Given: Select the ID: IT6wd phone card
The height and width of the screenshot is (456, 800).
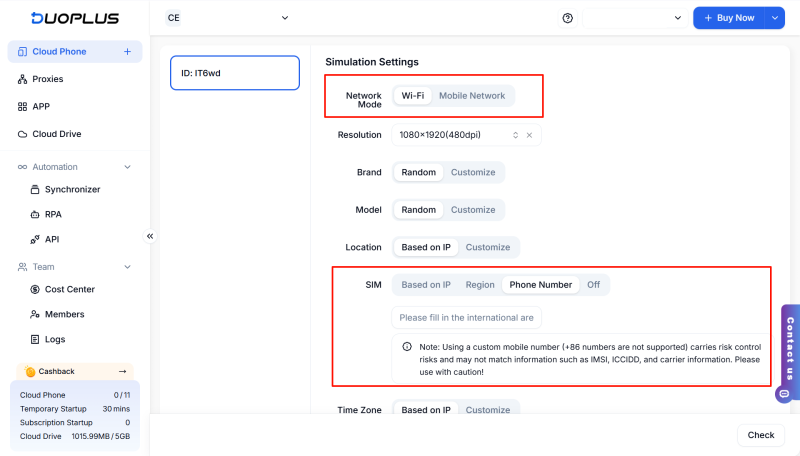Looking at the screenshot, I should (234, 73).
